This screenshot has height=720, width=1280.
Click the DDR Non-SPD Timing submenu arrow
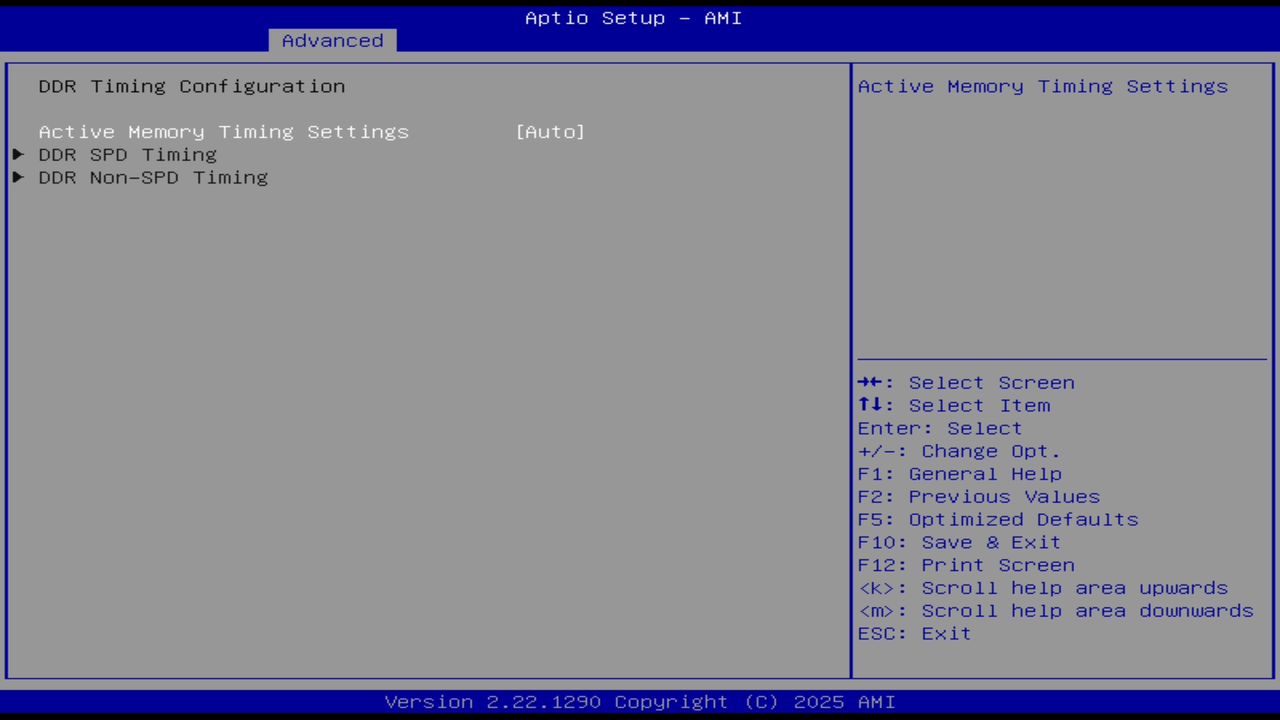click(x=18, y=177)
